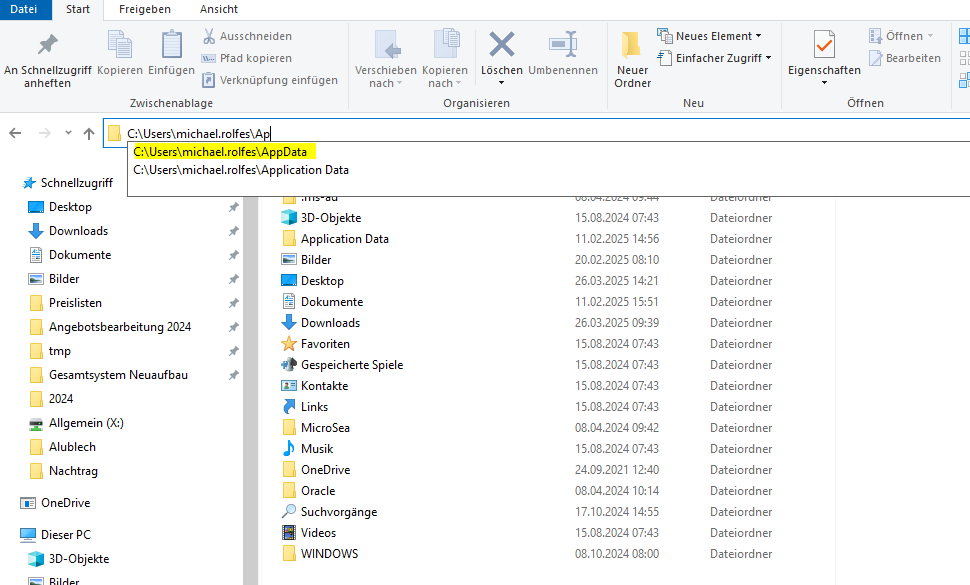Pin with An Schnellzugriff anheften icon

coord(46,45)
